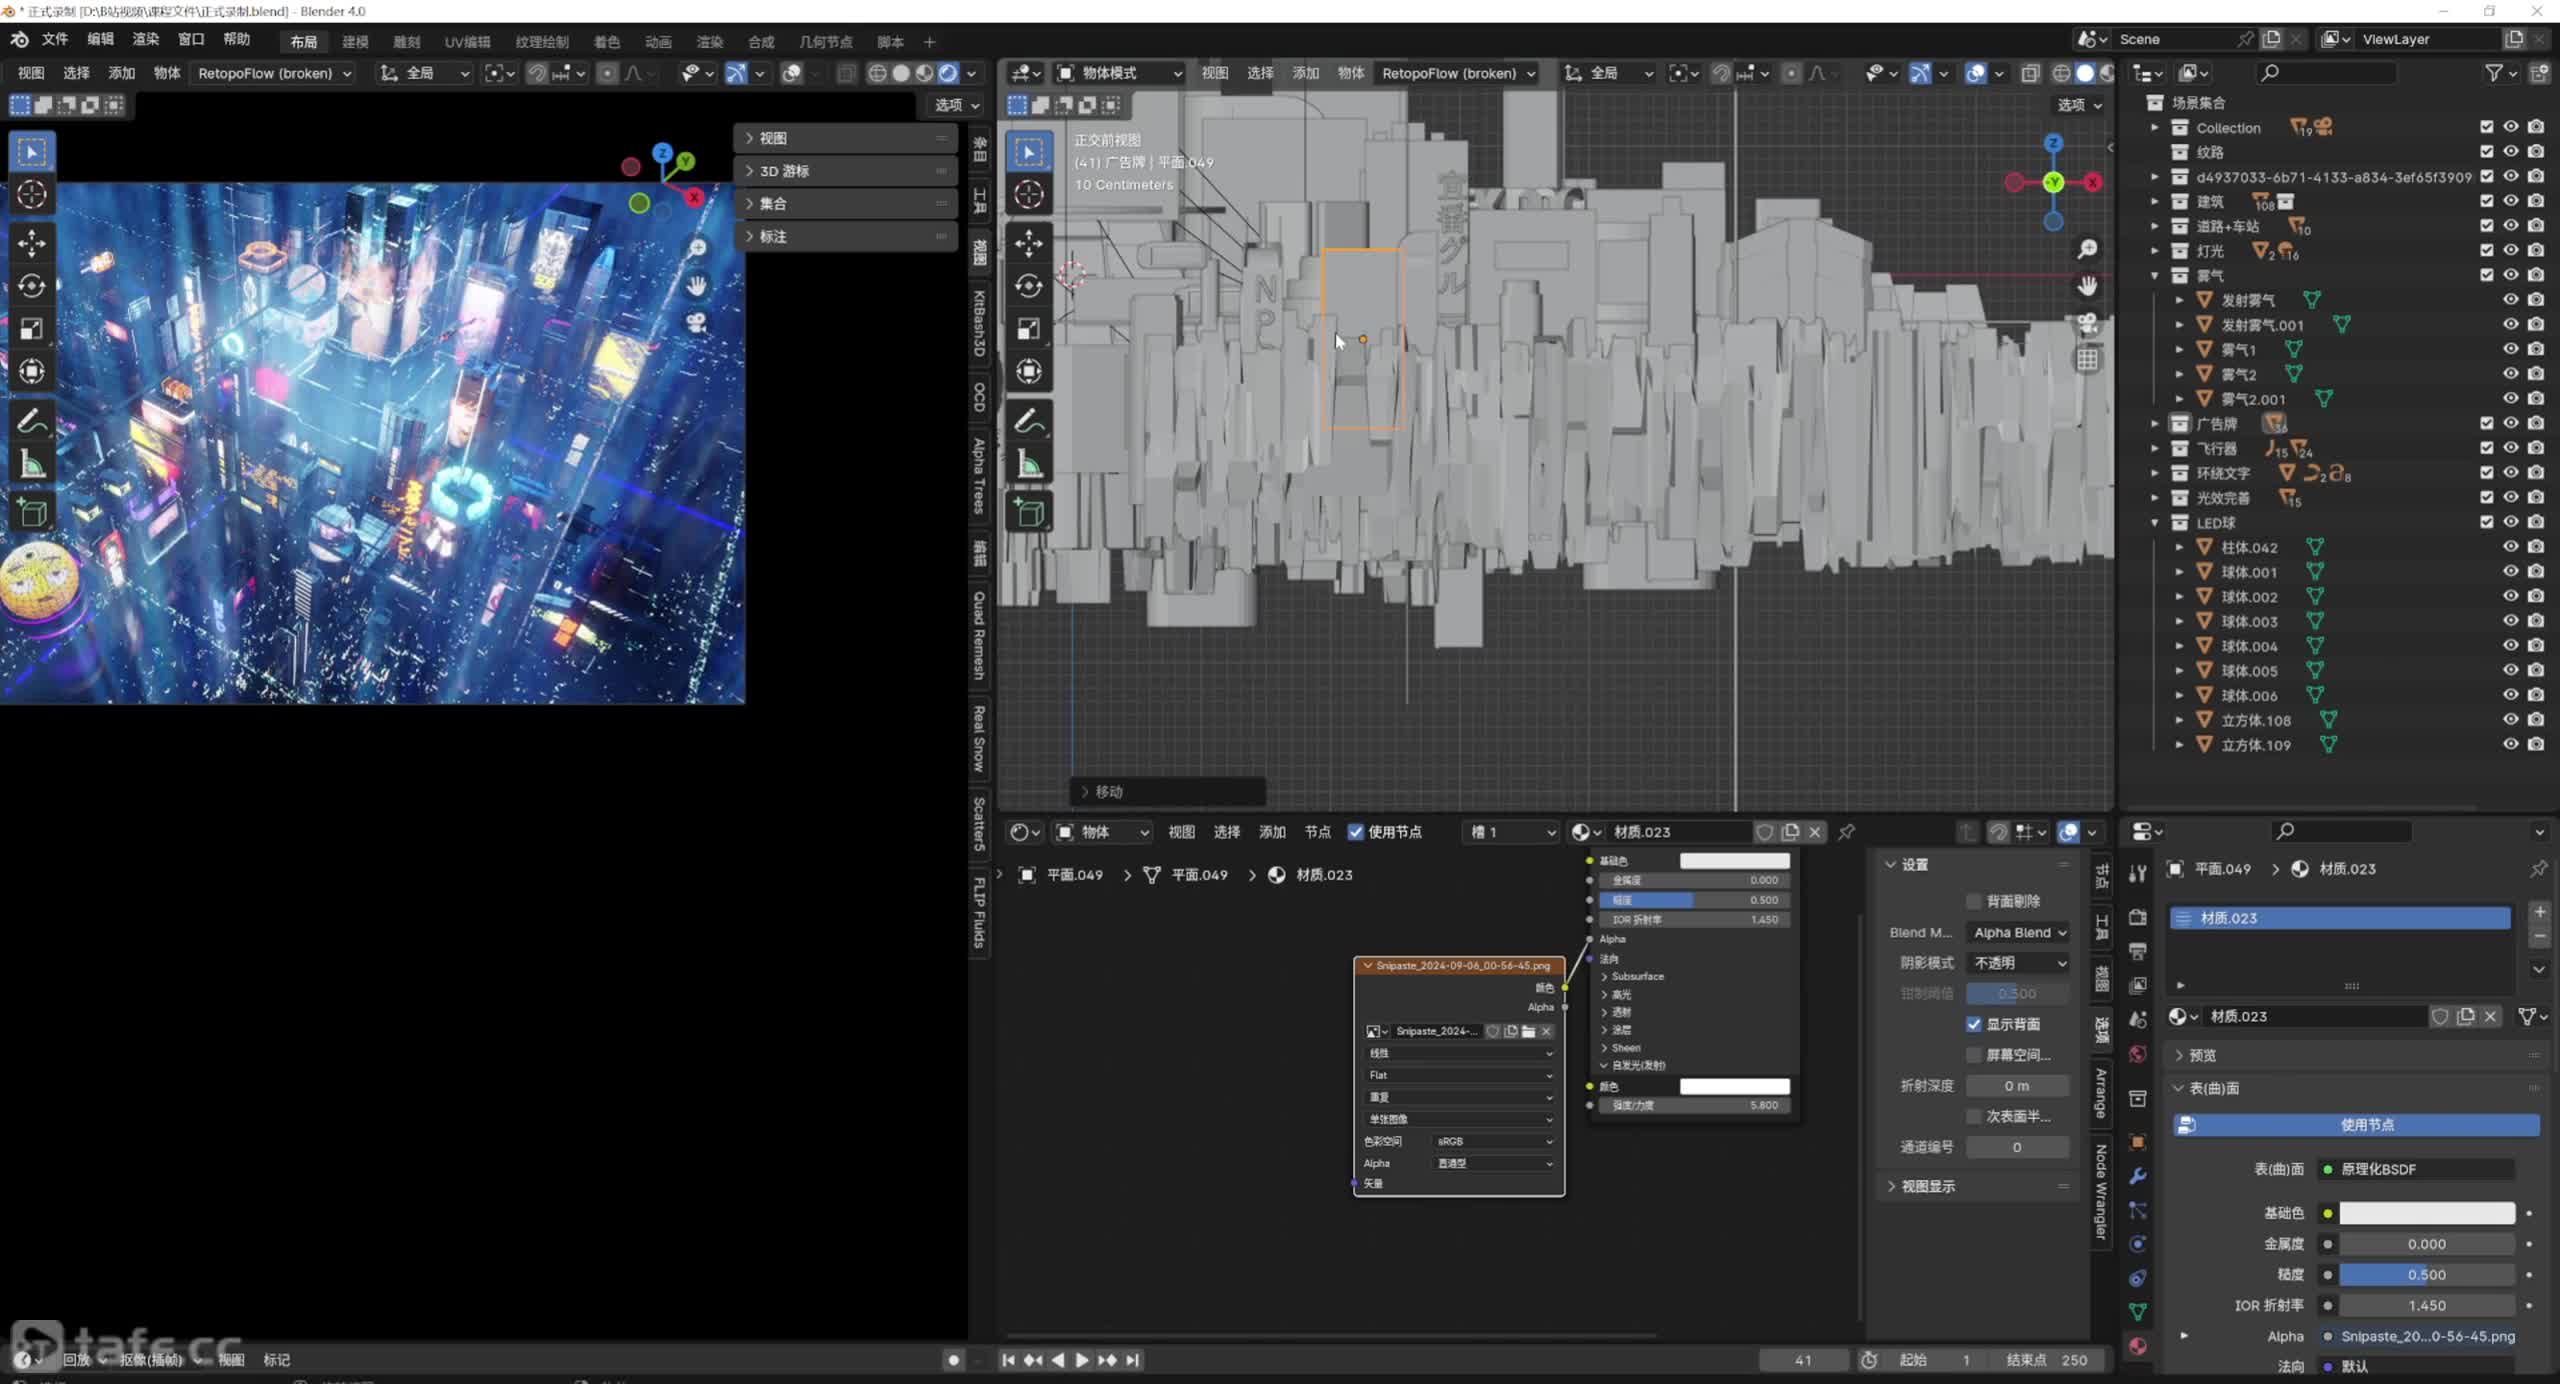
Task: Toggle camera view icon in right viewport
Action: pos(2087,323)
